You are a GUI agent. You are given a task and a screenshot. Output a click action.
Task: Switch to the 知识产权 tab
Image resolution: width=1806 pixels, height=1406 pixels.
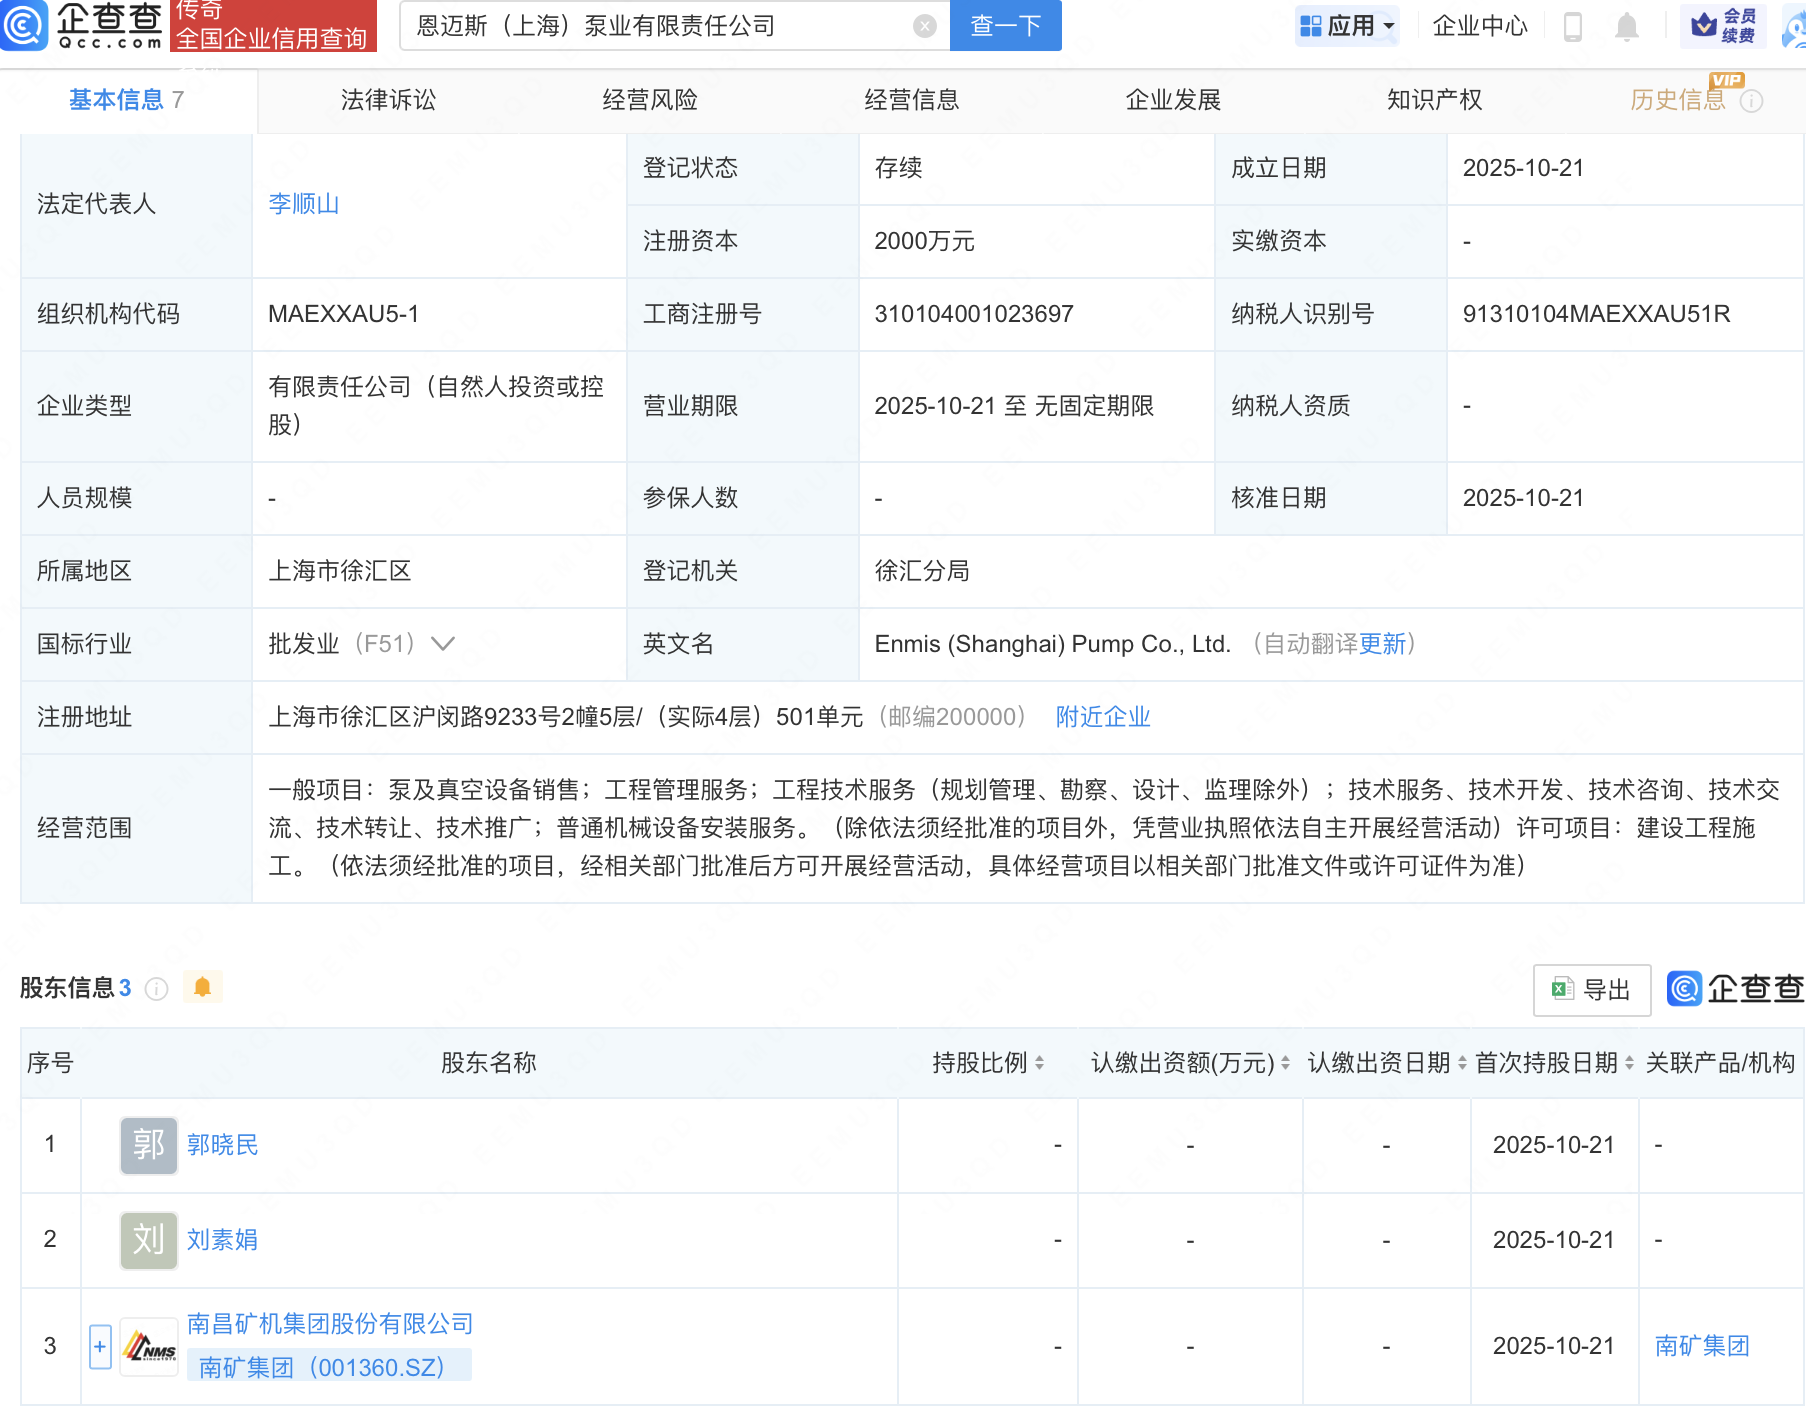tap(1434, 100)
